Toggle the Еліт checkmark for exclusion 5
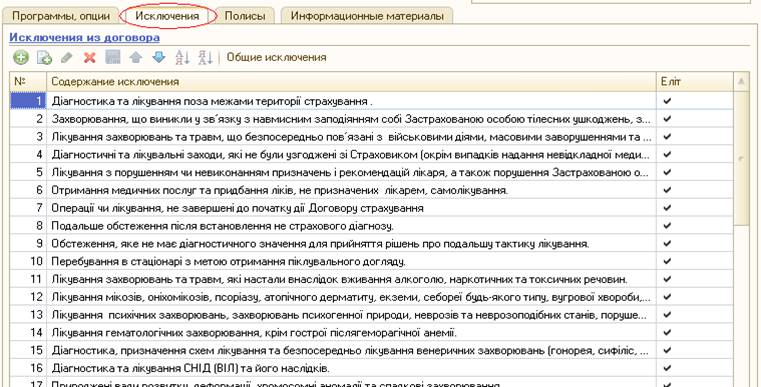Image resolution: width=761 pixels, height=387 pixels. pyautogui.click(x=667, y=172)
